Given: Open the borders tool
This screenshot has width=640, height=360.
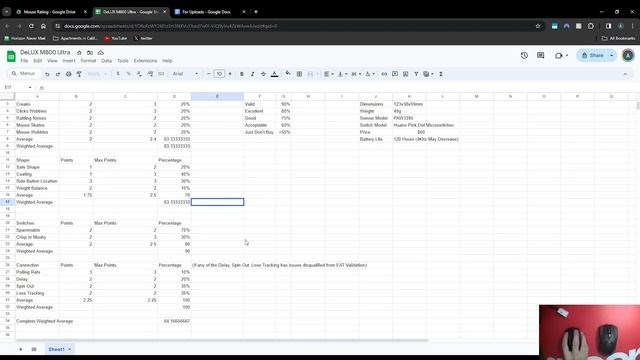Looking at the screenshot, I should click(299, 74).
